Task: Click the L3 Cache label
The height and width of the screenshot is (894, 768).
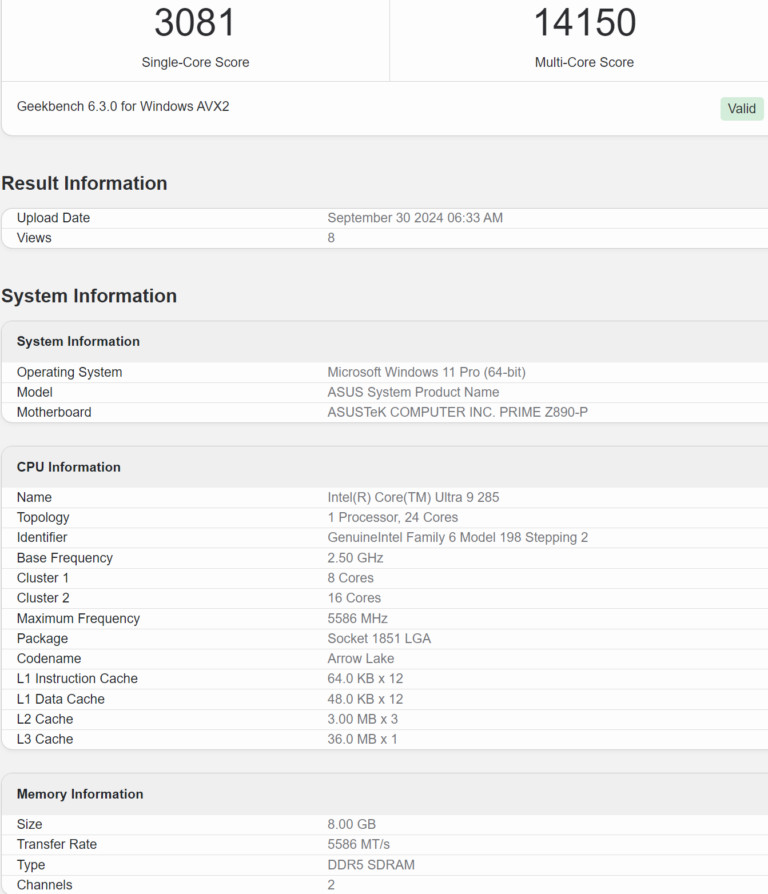Action: 45,739
